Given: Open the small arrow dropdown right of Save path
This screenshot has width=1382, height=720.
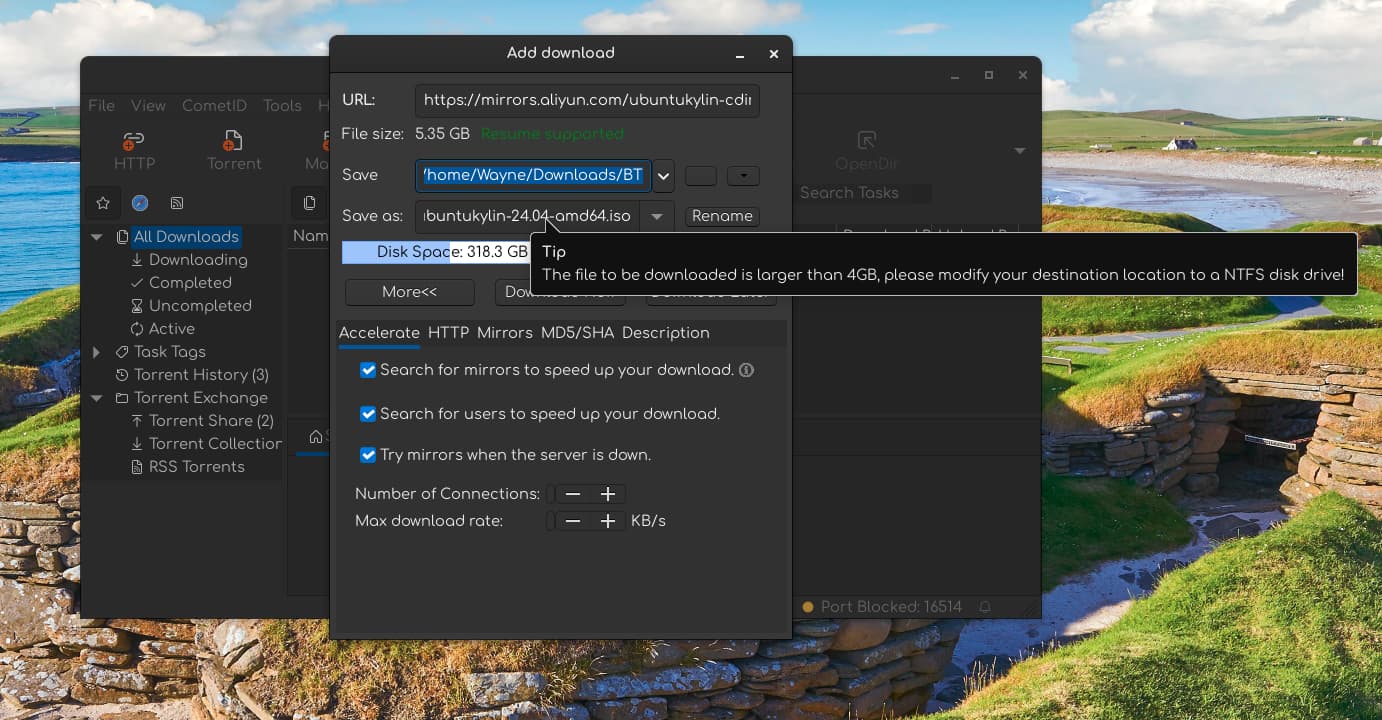Looking at the screenshot, I should [x=743, y=176].
